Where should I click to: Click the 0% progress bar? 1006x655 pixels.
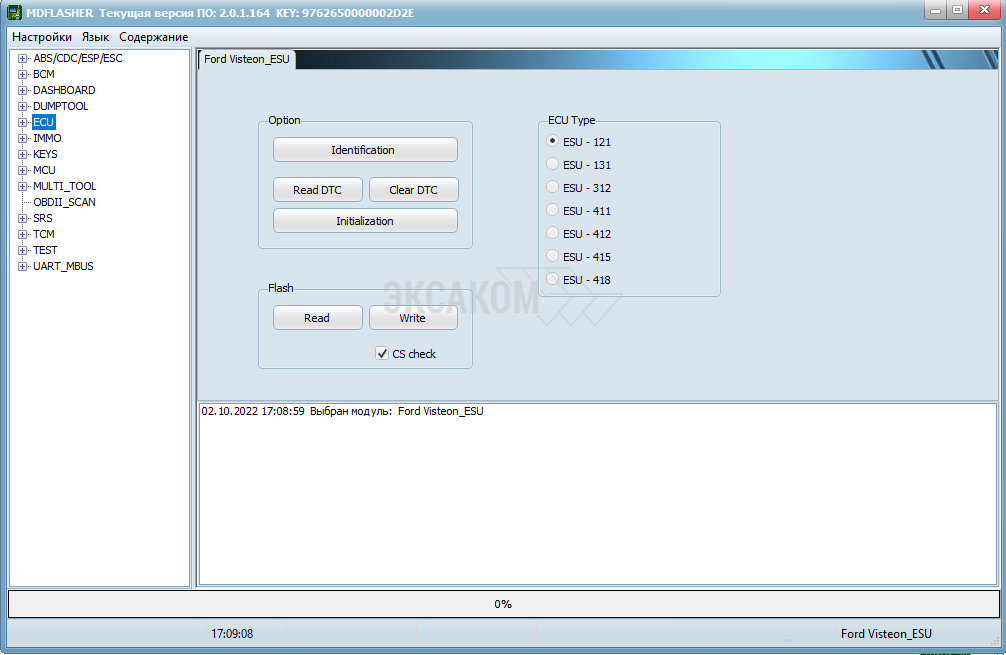point(503,604)
